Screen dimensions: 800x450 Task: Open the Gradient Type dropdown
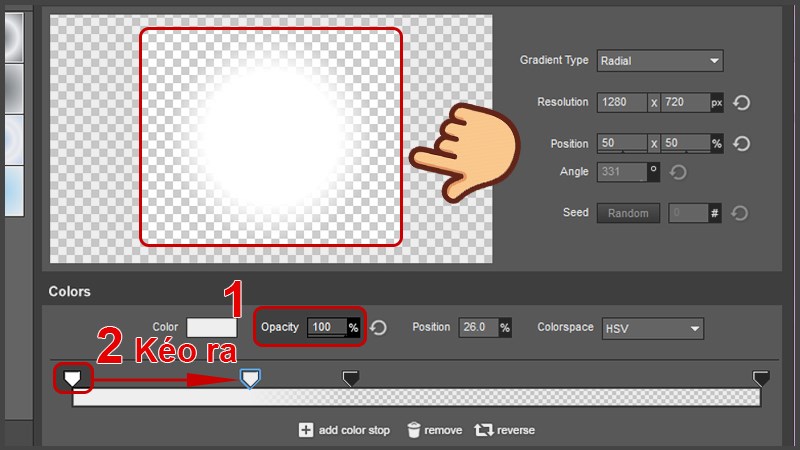click(659, 61)
